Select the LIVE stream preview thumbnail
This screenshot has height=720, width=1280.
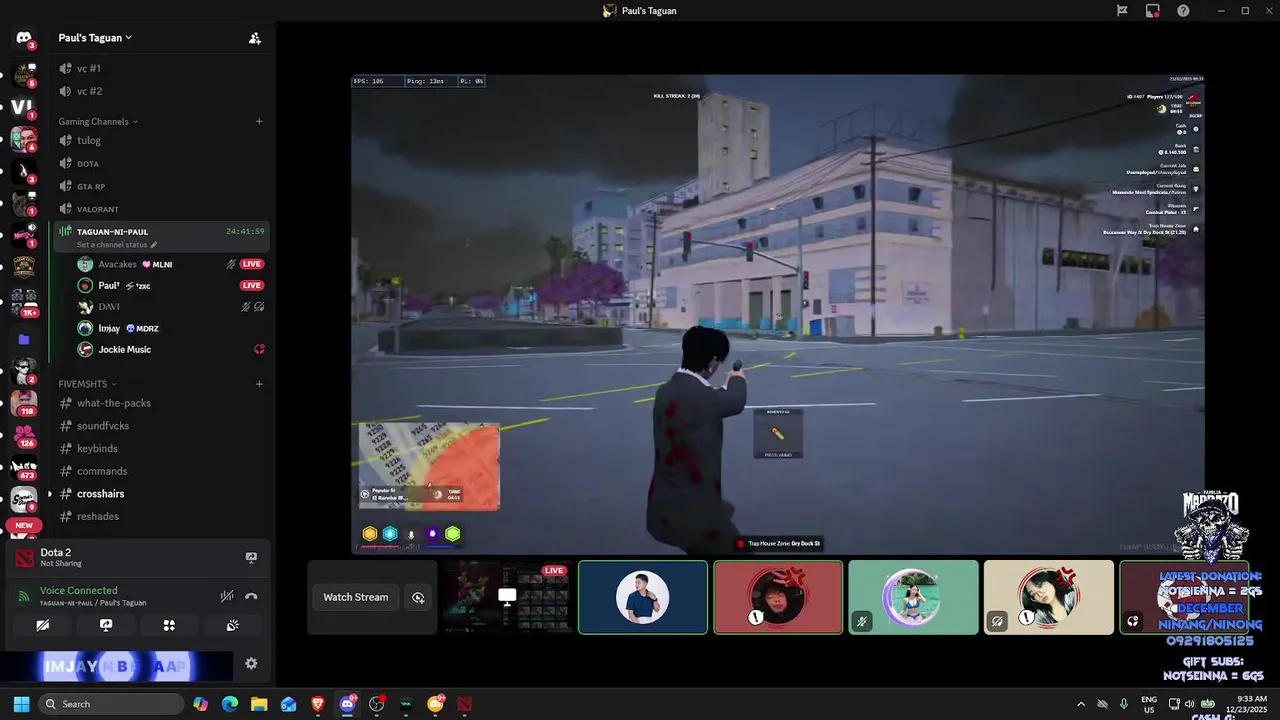tap(507, 597)
